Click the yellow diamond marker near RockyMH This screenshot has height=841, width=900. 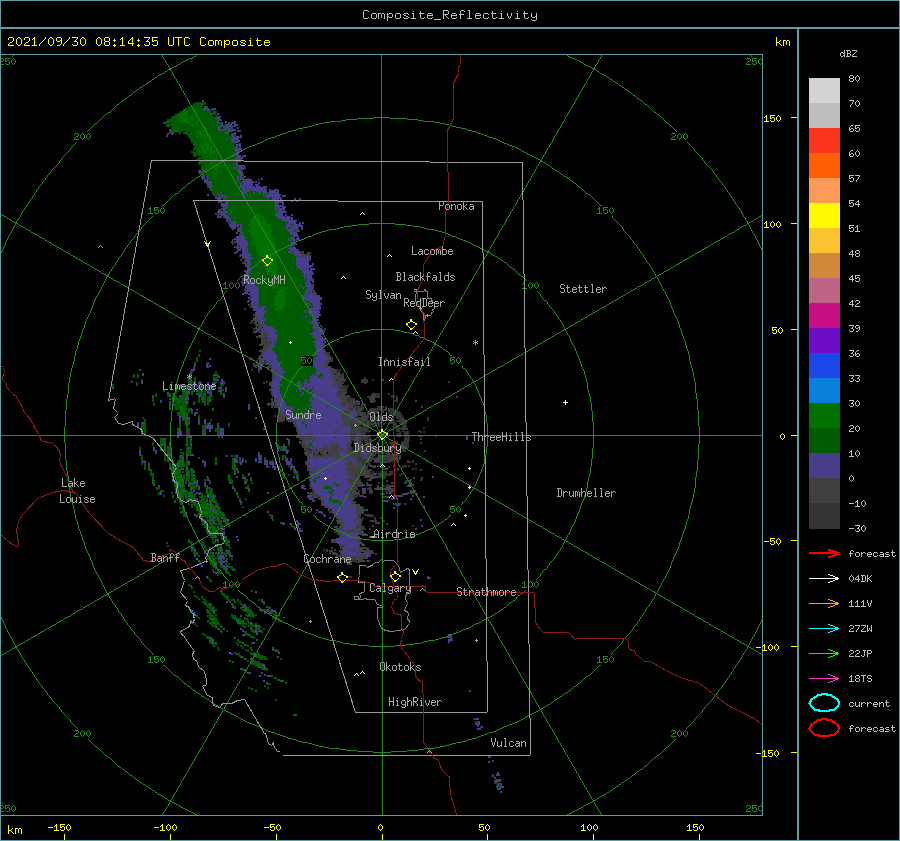(267, 261)
